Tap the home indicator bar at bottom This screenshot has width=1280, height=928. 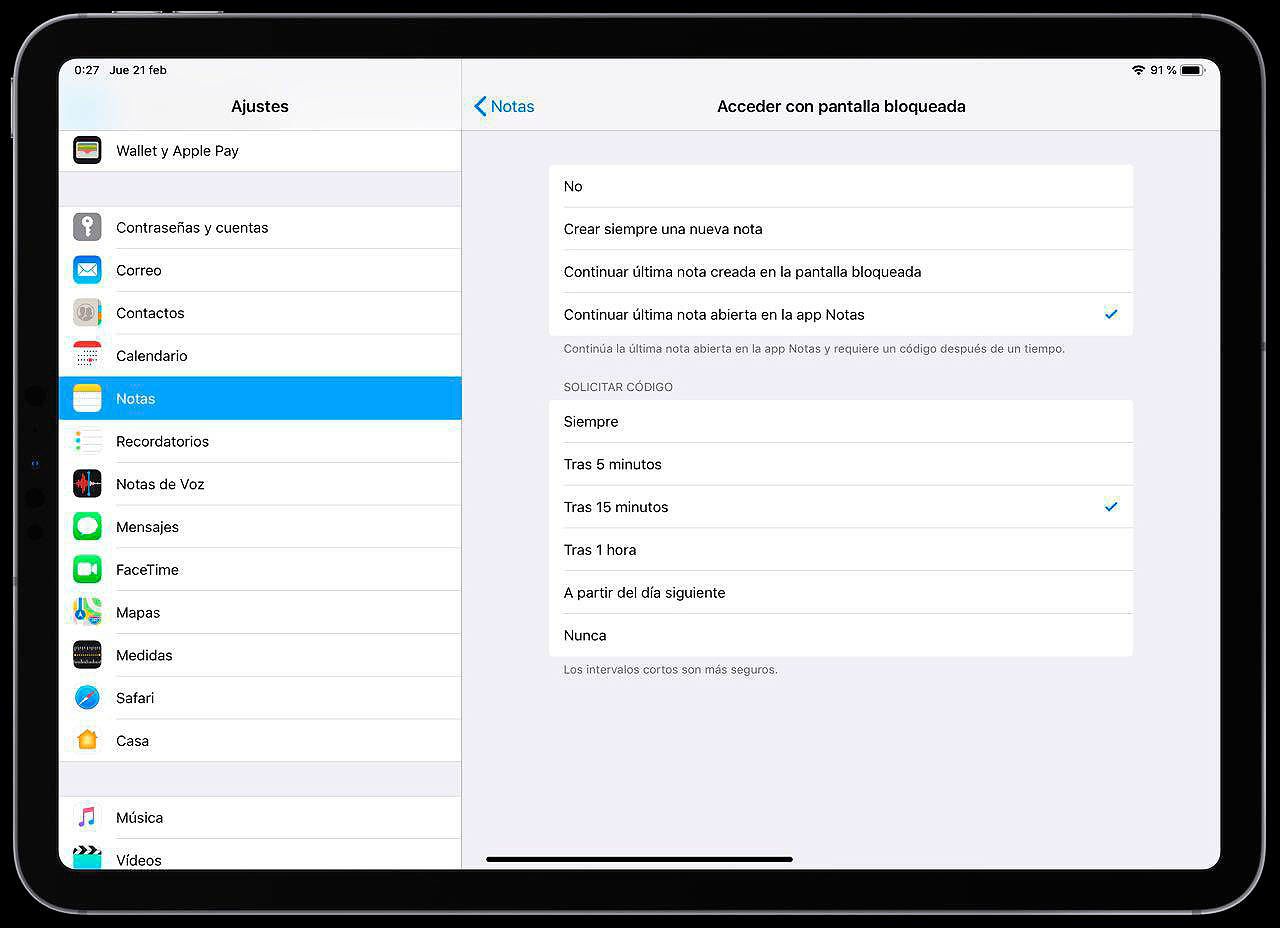pyautogui.click(x=639, y=859)
